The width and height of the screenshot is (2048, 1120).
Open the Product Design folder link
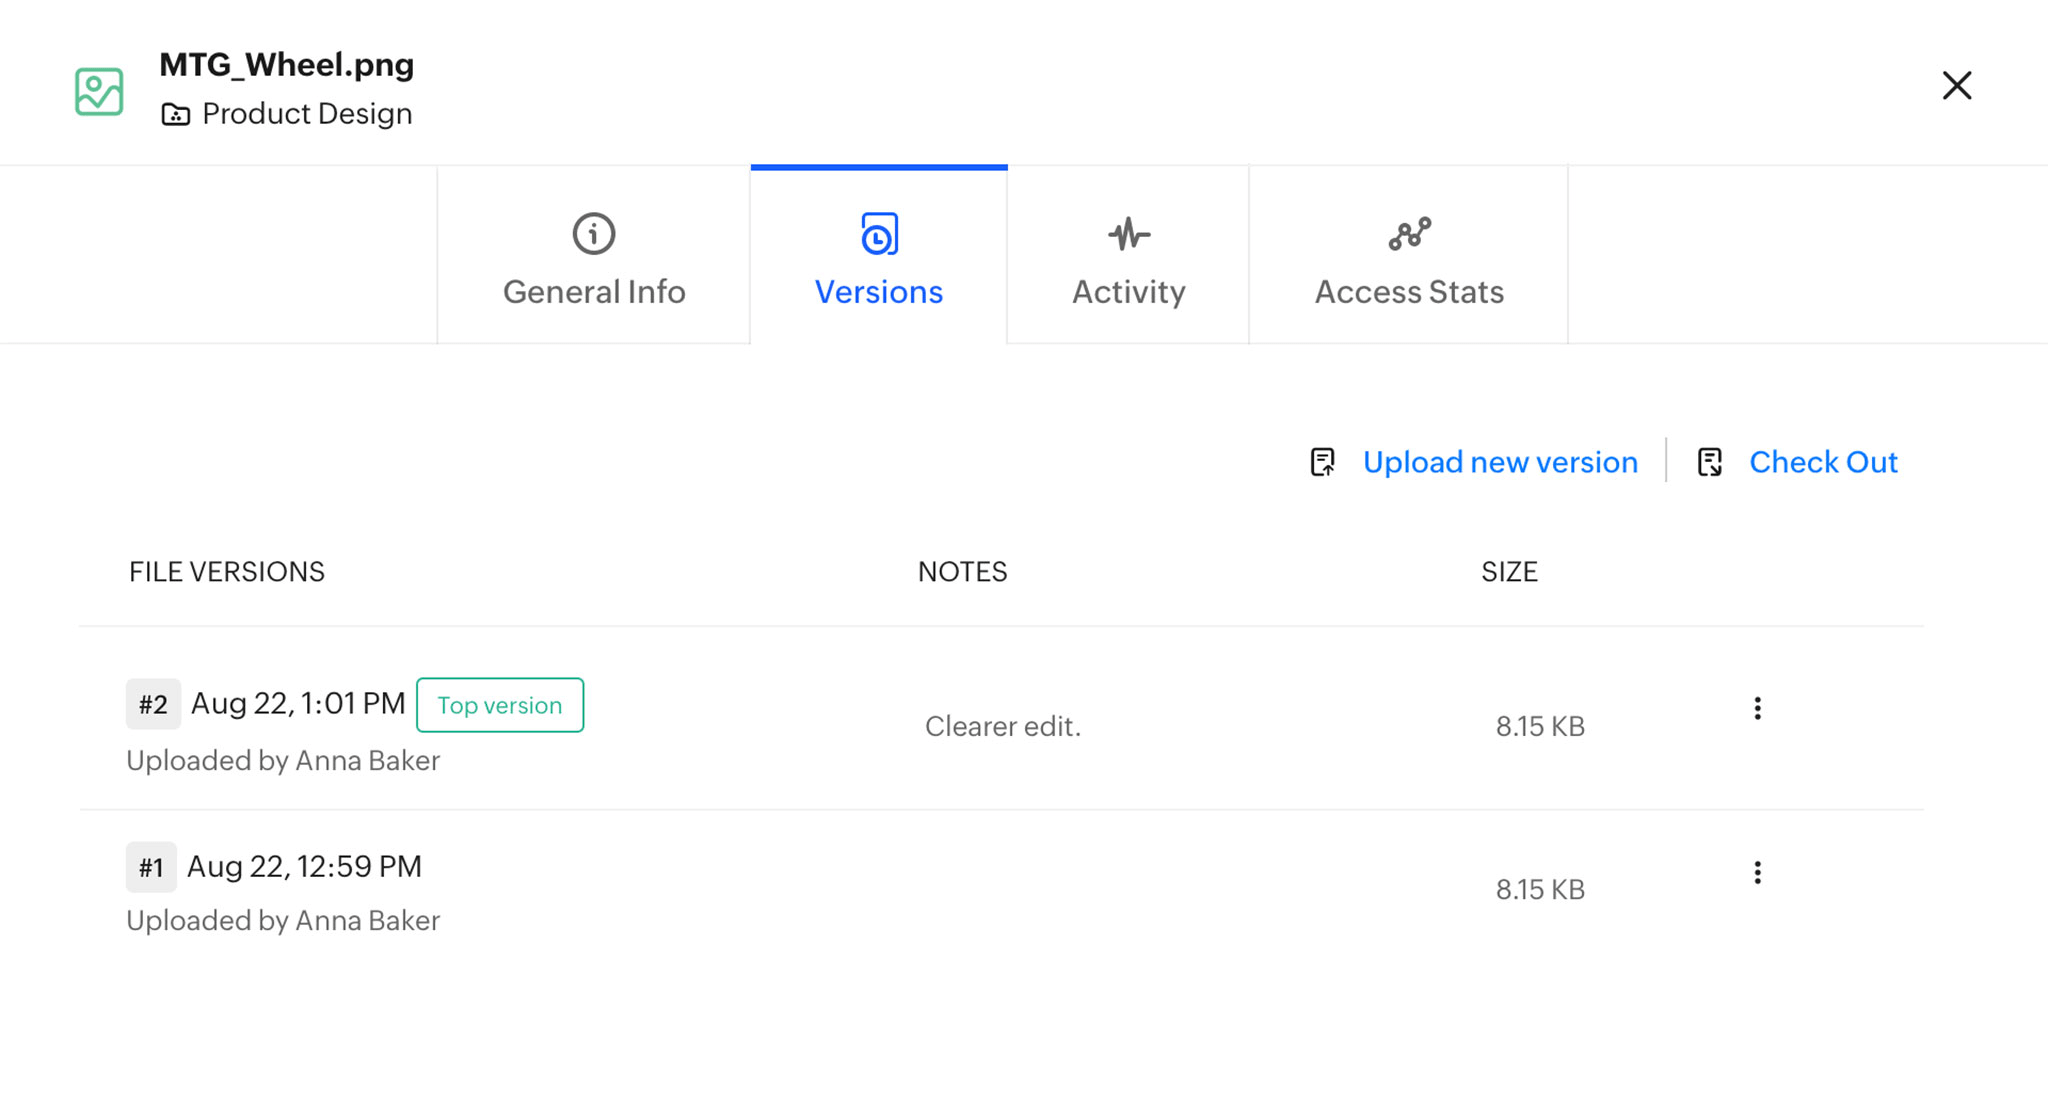click(x=306, y=114)
